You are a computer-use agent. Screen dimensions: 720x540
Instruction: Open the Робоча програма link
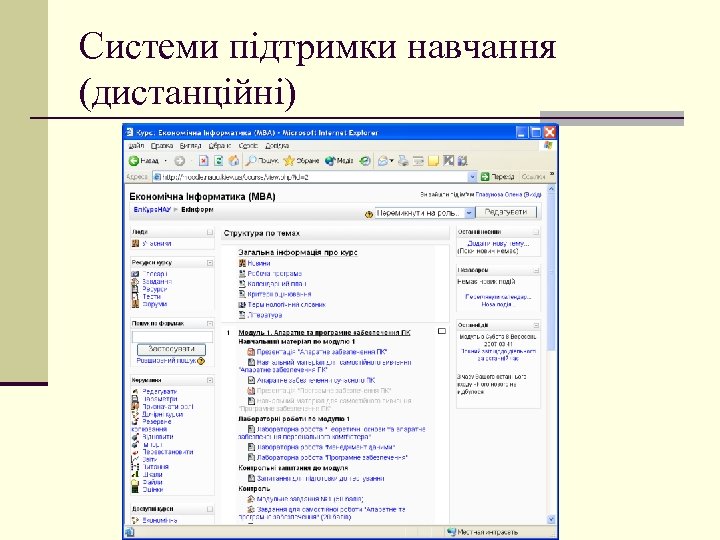275,273
